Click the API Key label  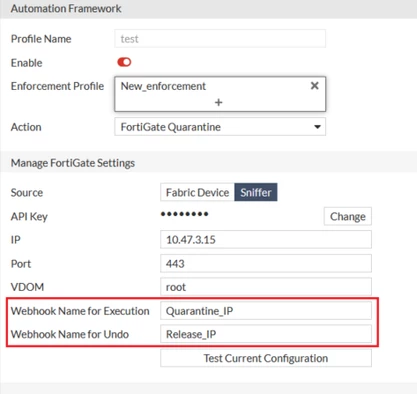click(x=29, y=217)
